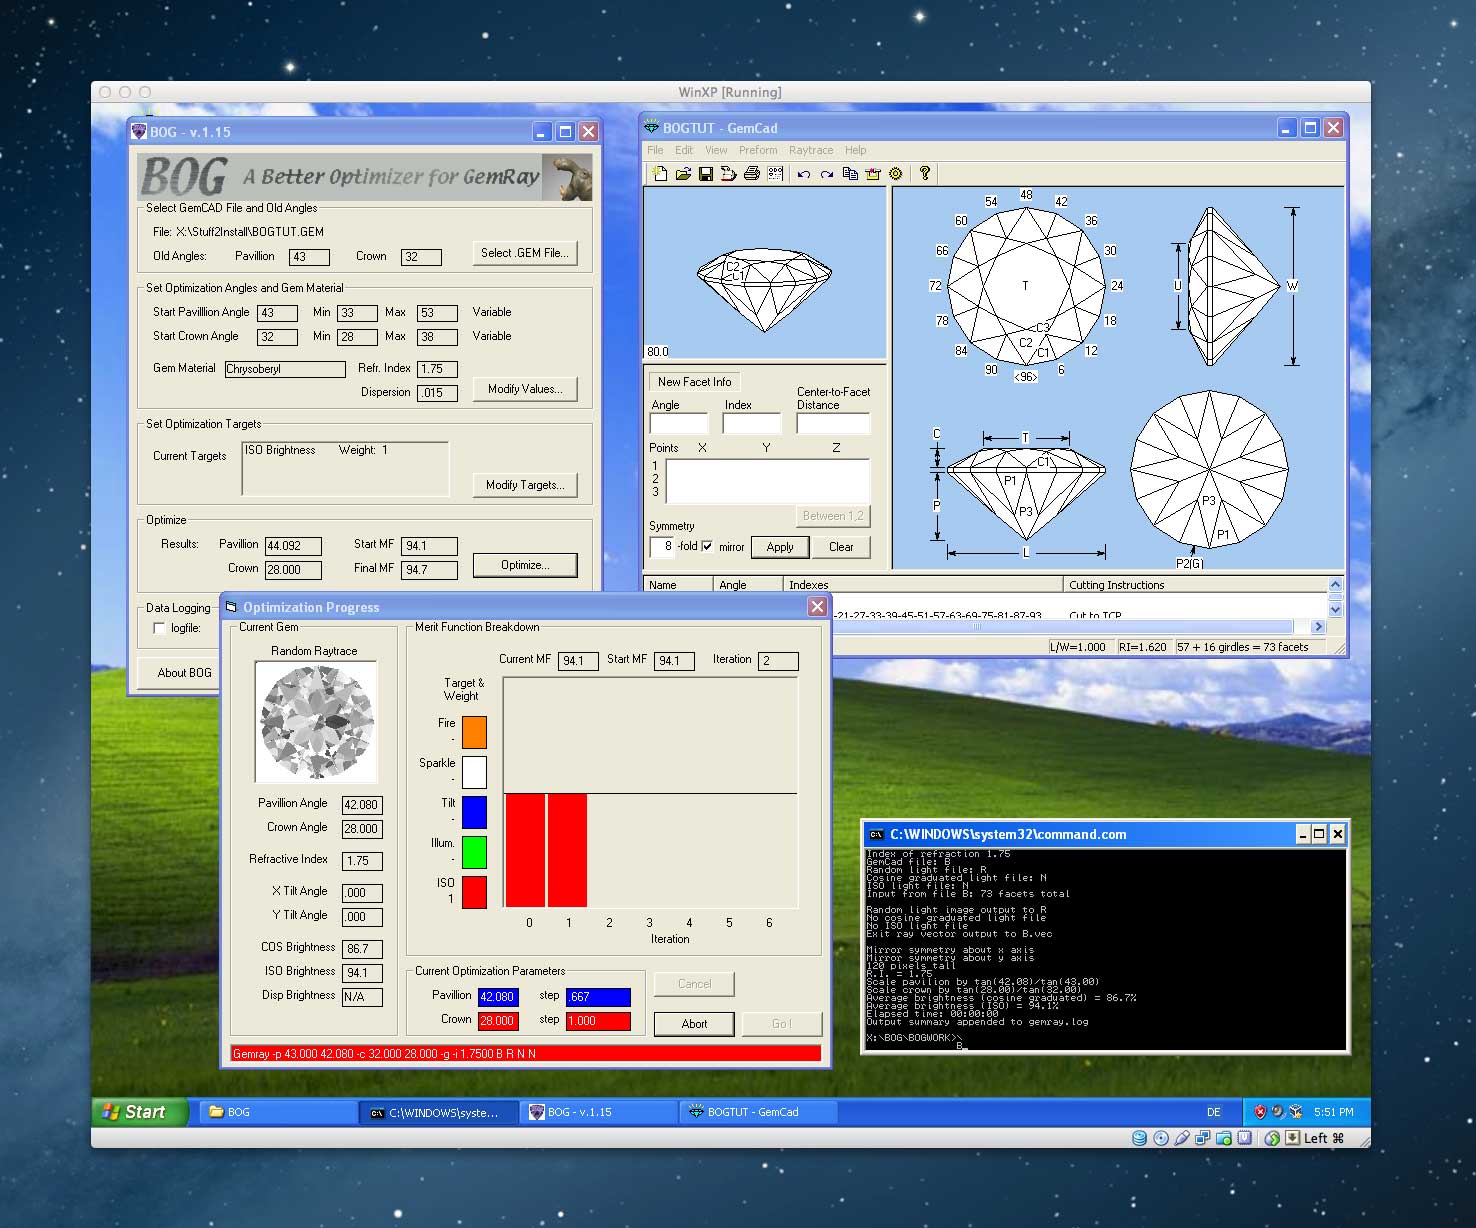Click the yellow box icon in GemCad toolbar
Screen dimensions: 1476x1228
coord(873,174)
